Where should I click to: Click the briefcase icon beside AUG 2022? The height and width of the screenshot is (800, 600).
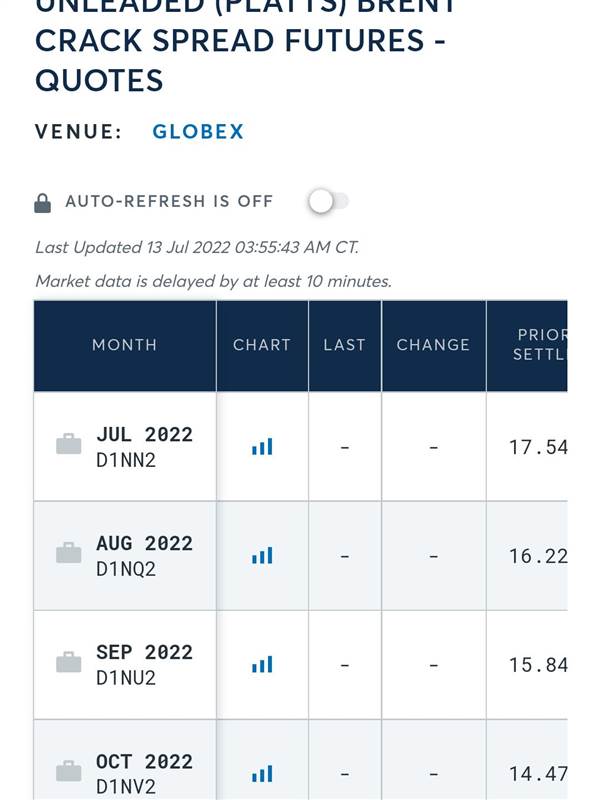tap(68, 553)
